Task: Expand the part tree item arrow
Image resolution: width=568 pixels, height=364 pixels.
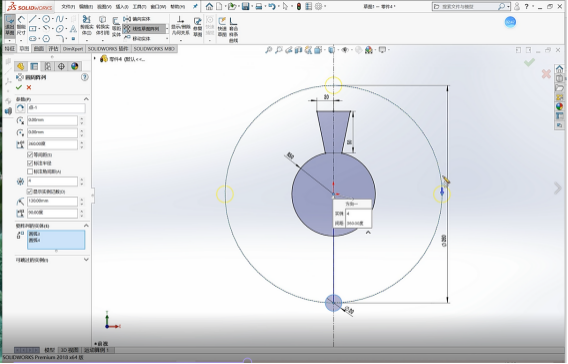Action: point(95,58)
